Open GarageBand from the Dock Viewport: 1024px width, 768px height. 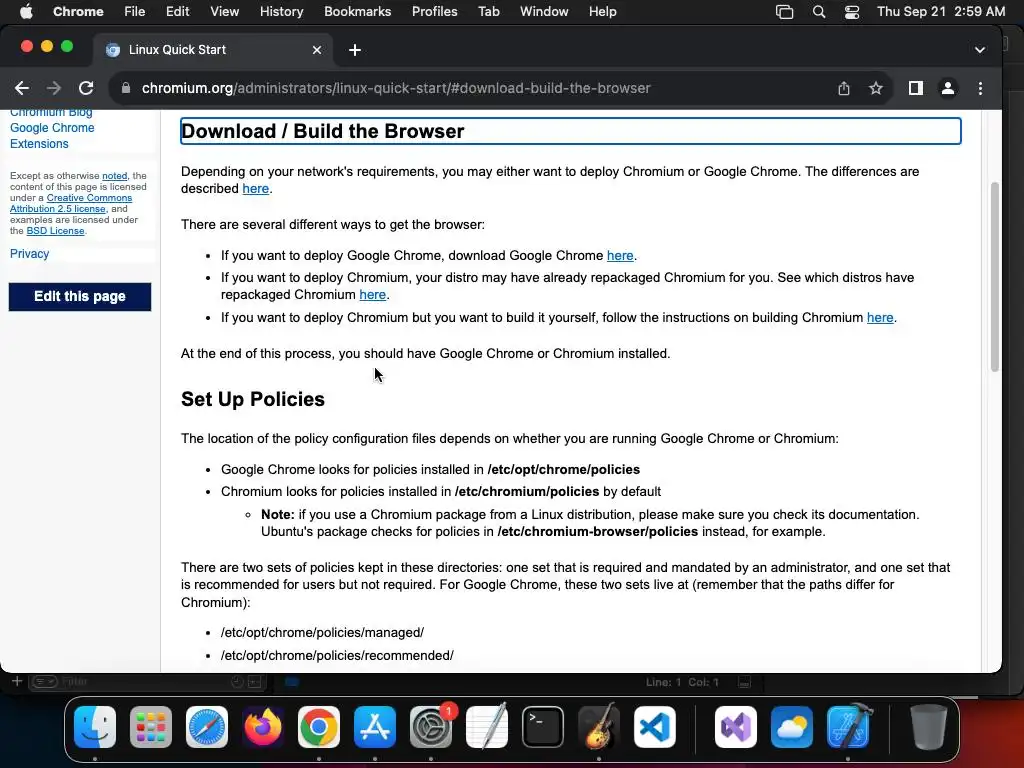pos(599,727)
